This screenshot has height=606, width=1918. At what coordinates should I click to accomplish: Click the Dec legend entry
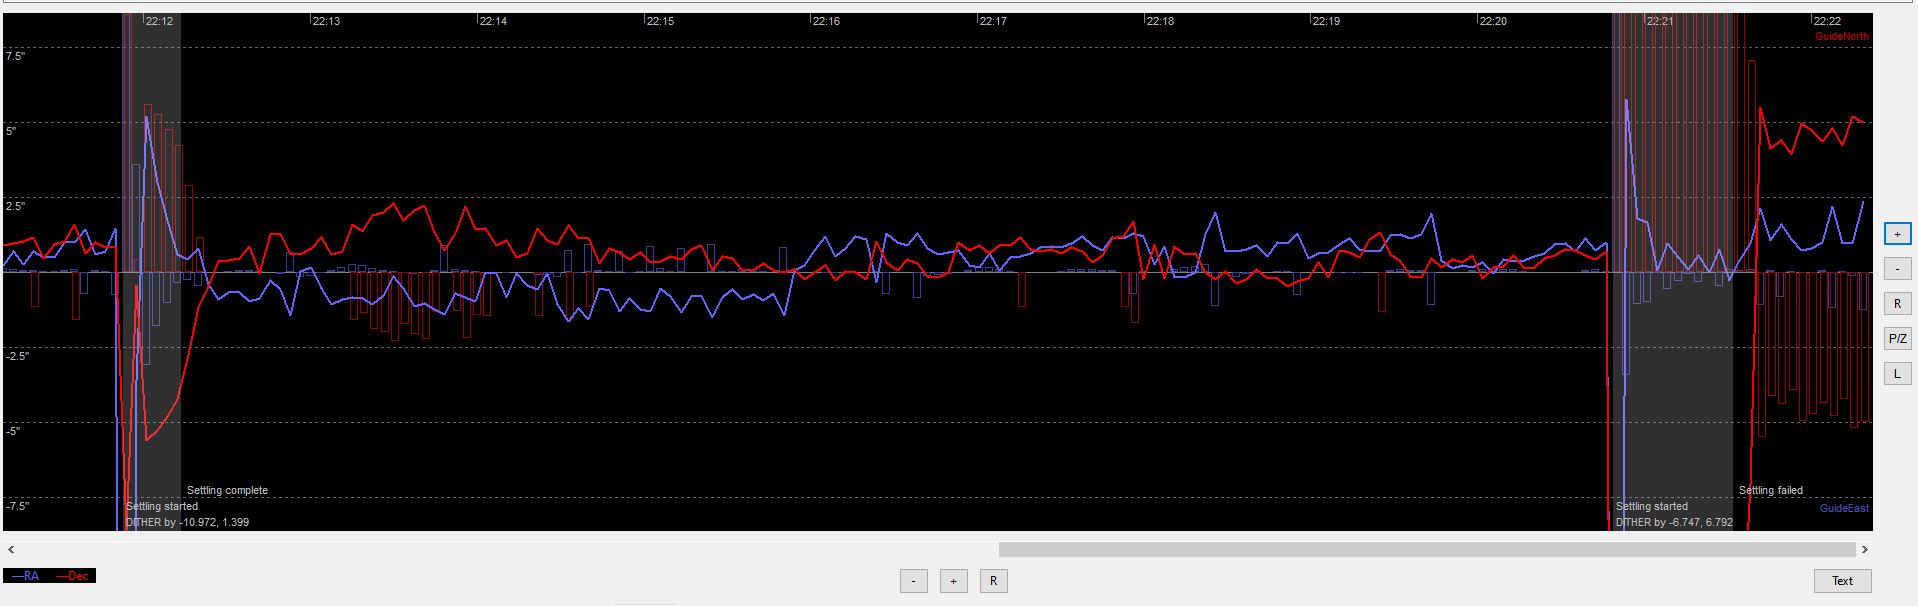click(x=72, y=576)
